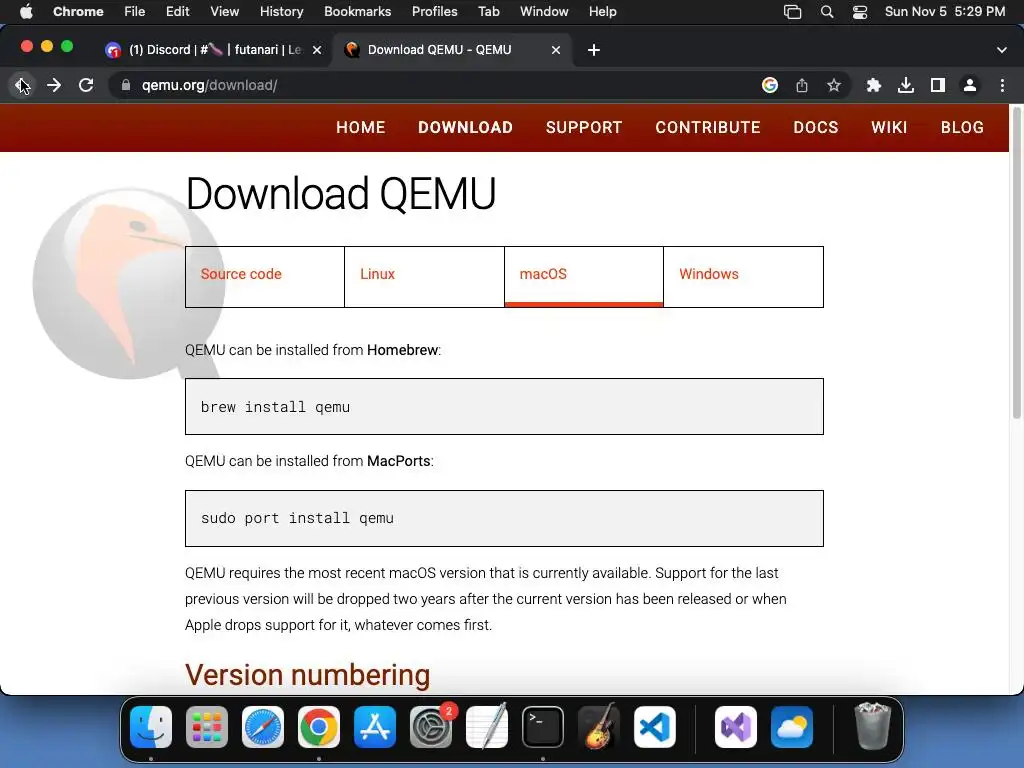Click the page vertical scrollbar
Image resolution: width=1024 pixels, height=768 pixels.
(1016, 264)
